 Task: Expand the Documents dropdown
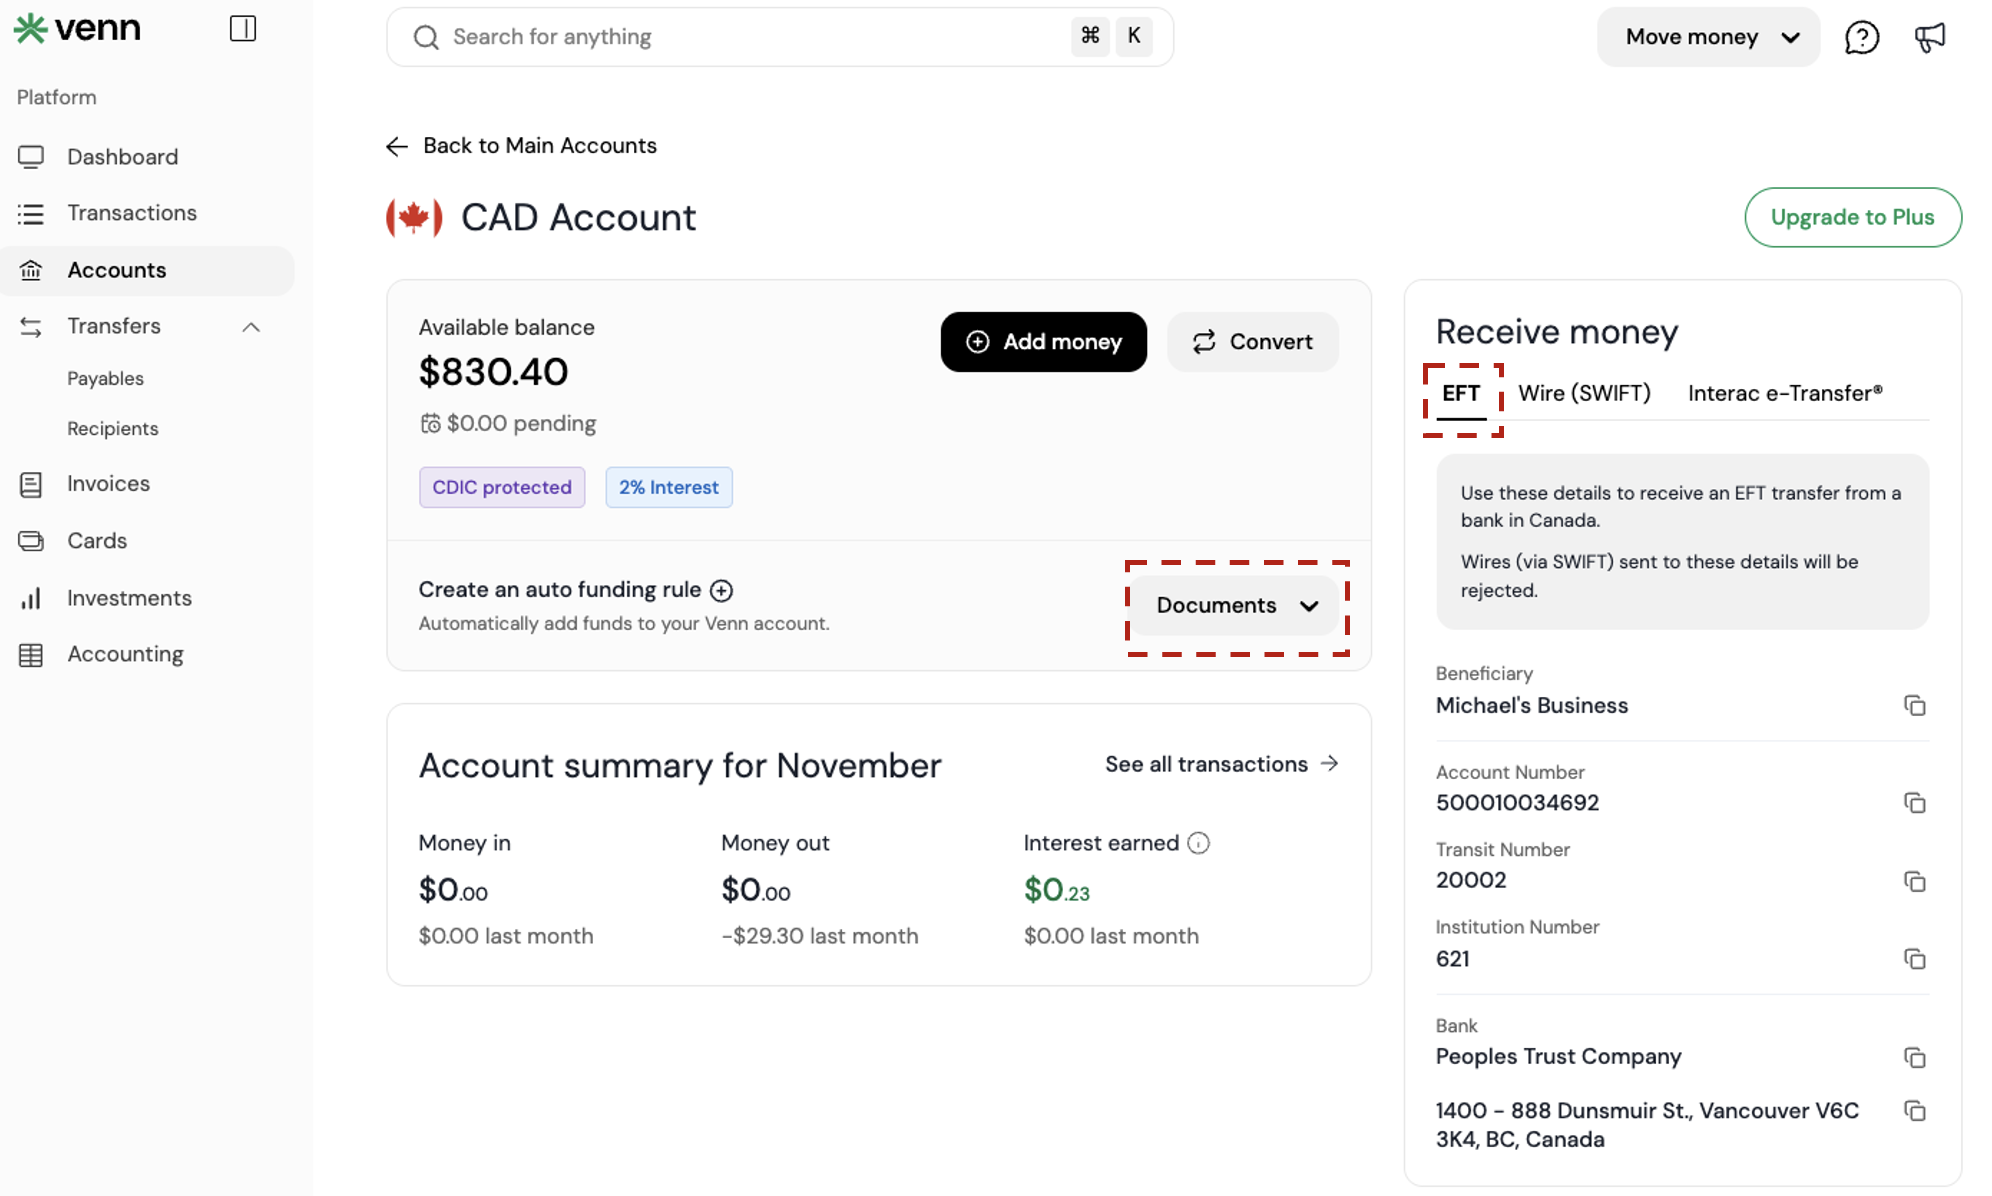[x=1236, y=606]
